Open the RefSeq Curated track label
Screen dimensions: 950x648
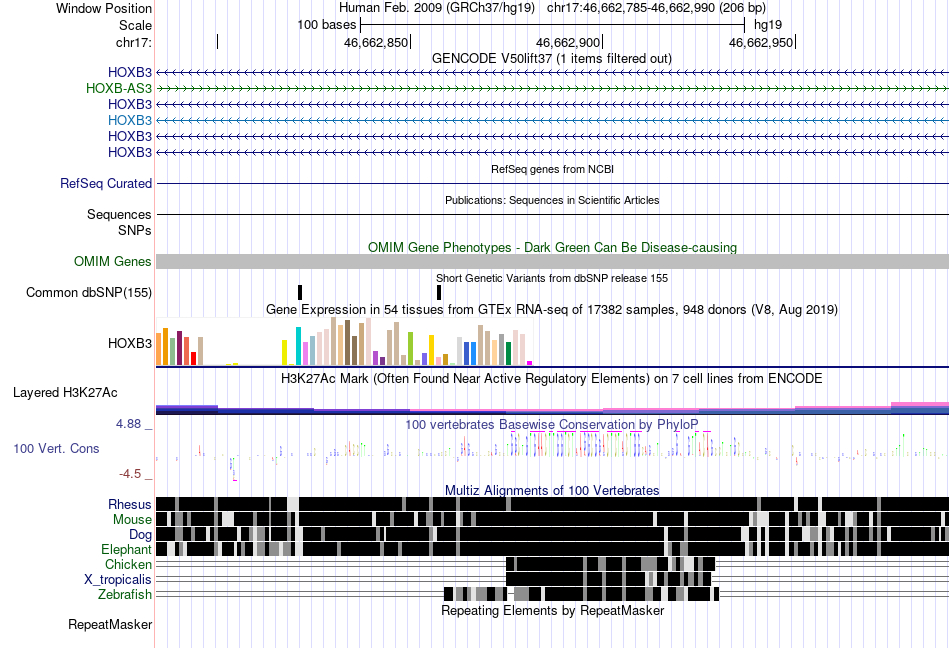point(106,183)
